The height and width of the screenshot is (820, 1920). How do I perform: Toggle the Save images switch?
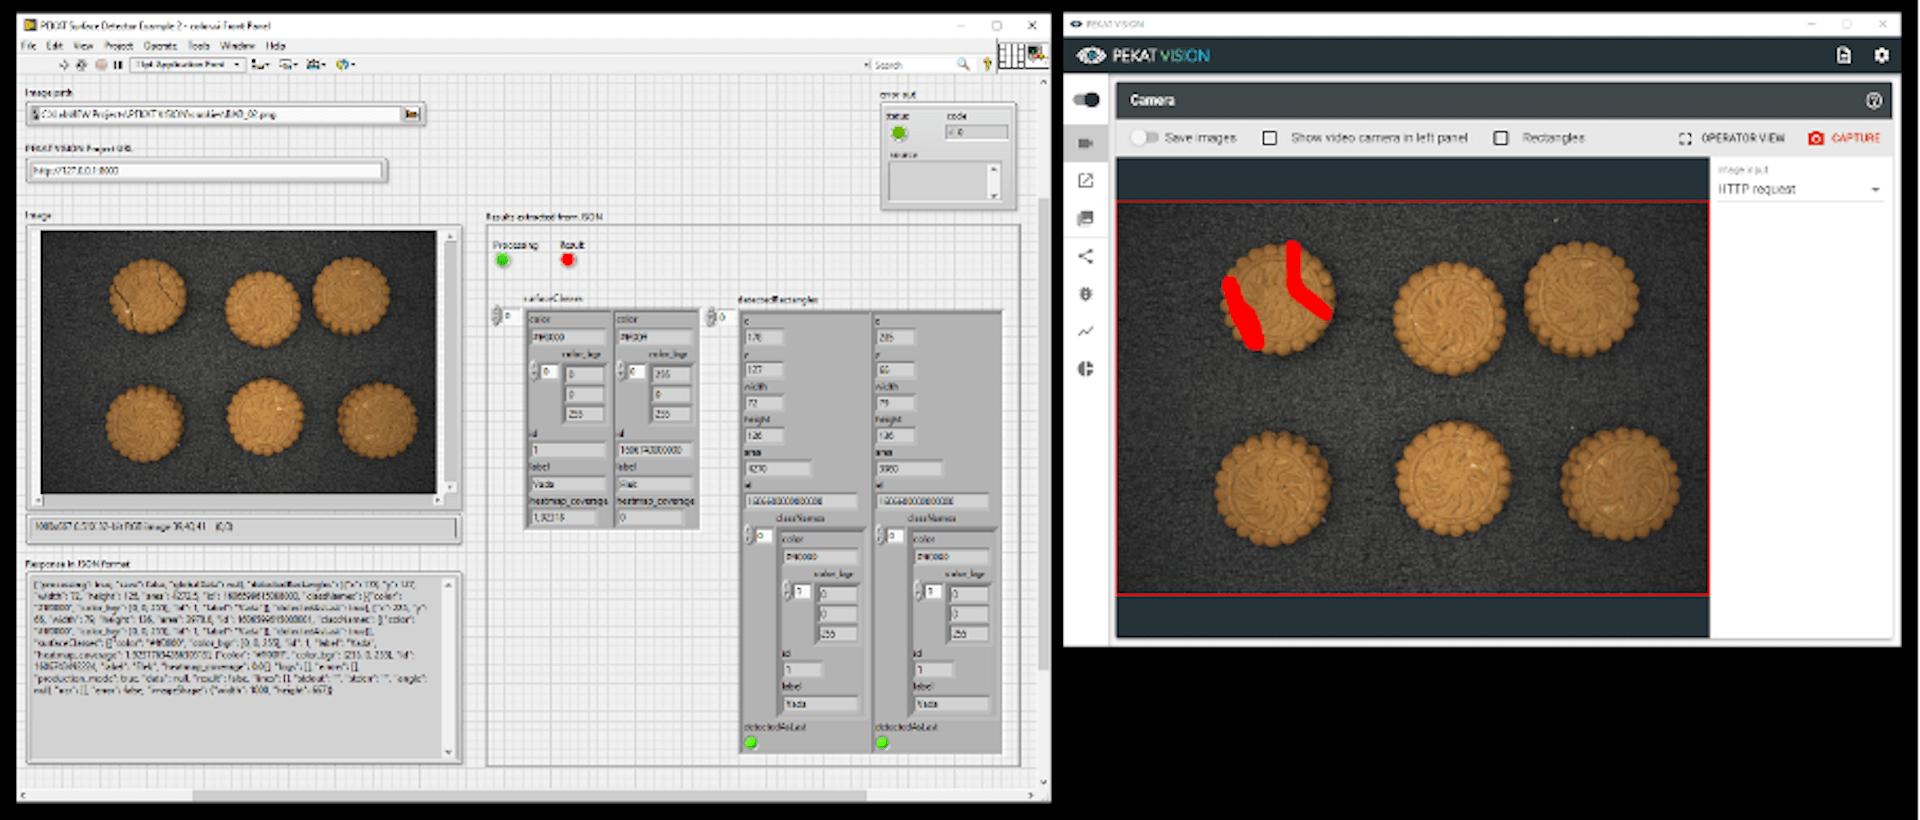[x=1144, y=138]
